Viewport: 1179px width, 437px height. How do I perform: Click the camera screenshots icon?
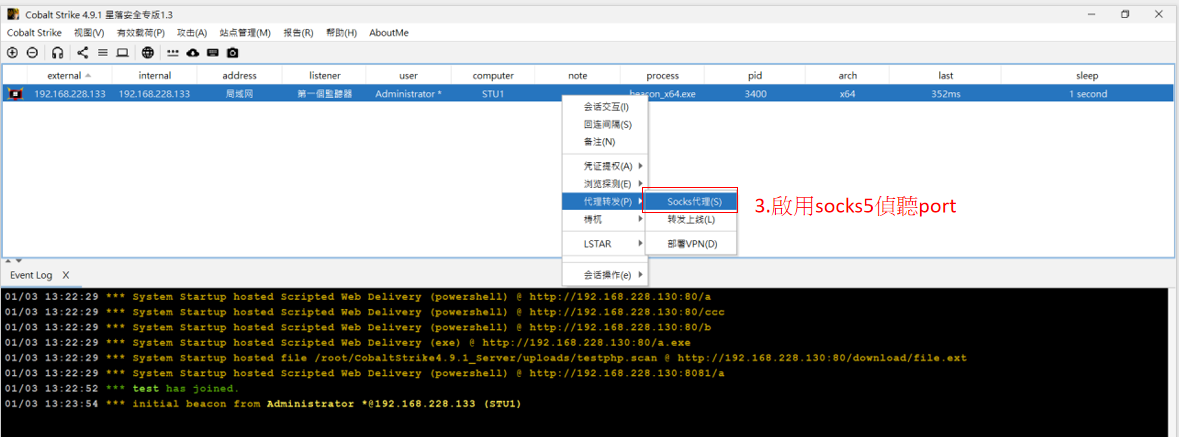pyautogui.click(x=233, y=53)
